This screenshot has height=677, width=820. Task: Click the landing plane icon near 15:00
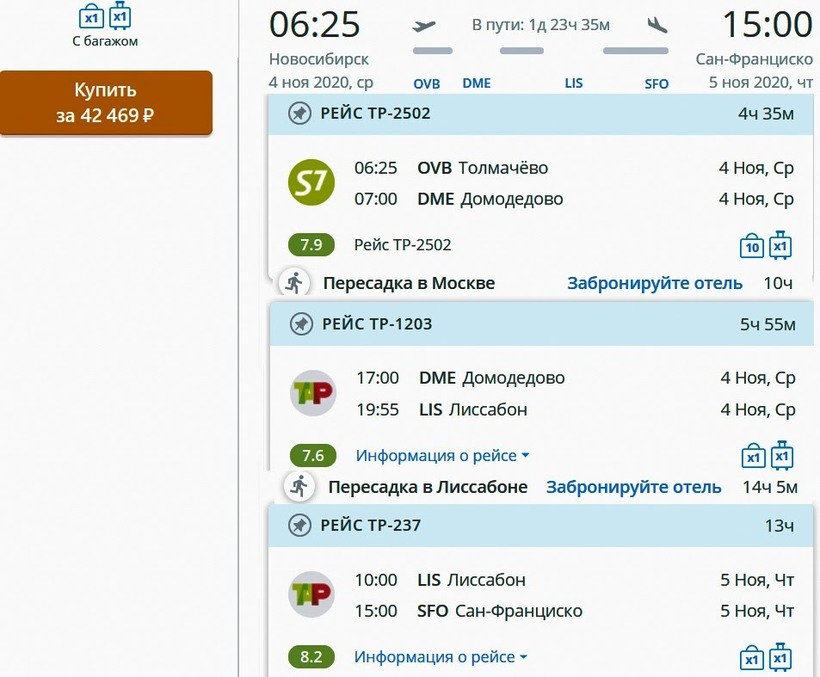click(657, 25)
